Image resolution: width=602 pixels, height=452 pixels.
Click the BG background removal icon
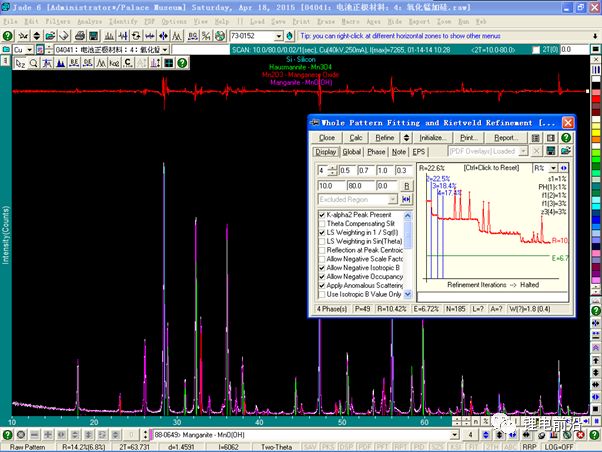(193, 36)
